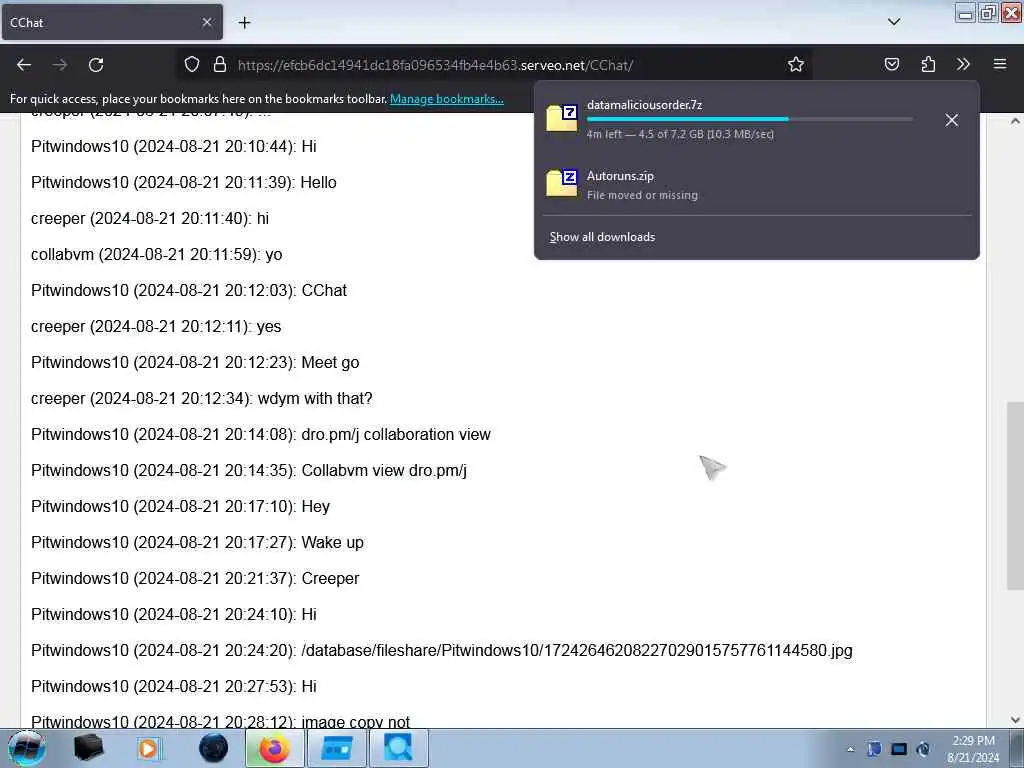The image size is (1024, 768).
Task: Click creeper's 'yes' message
Action: click(156, 327)
